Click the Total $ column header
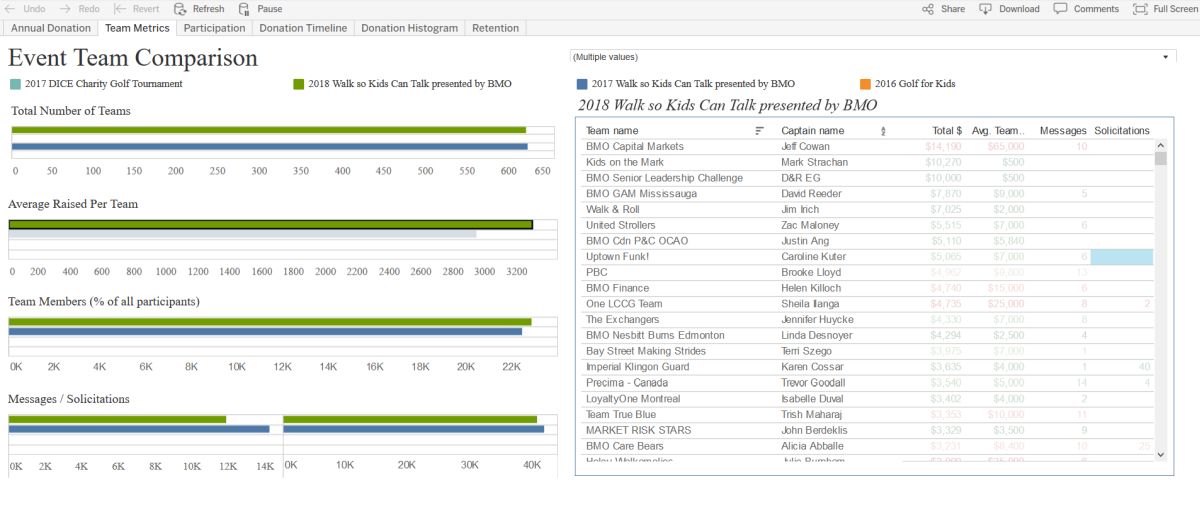 [x=947, y=131]
